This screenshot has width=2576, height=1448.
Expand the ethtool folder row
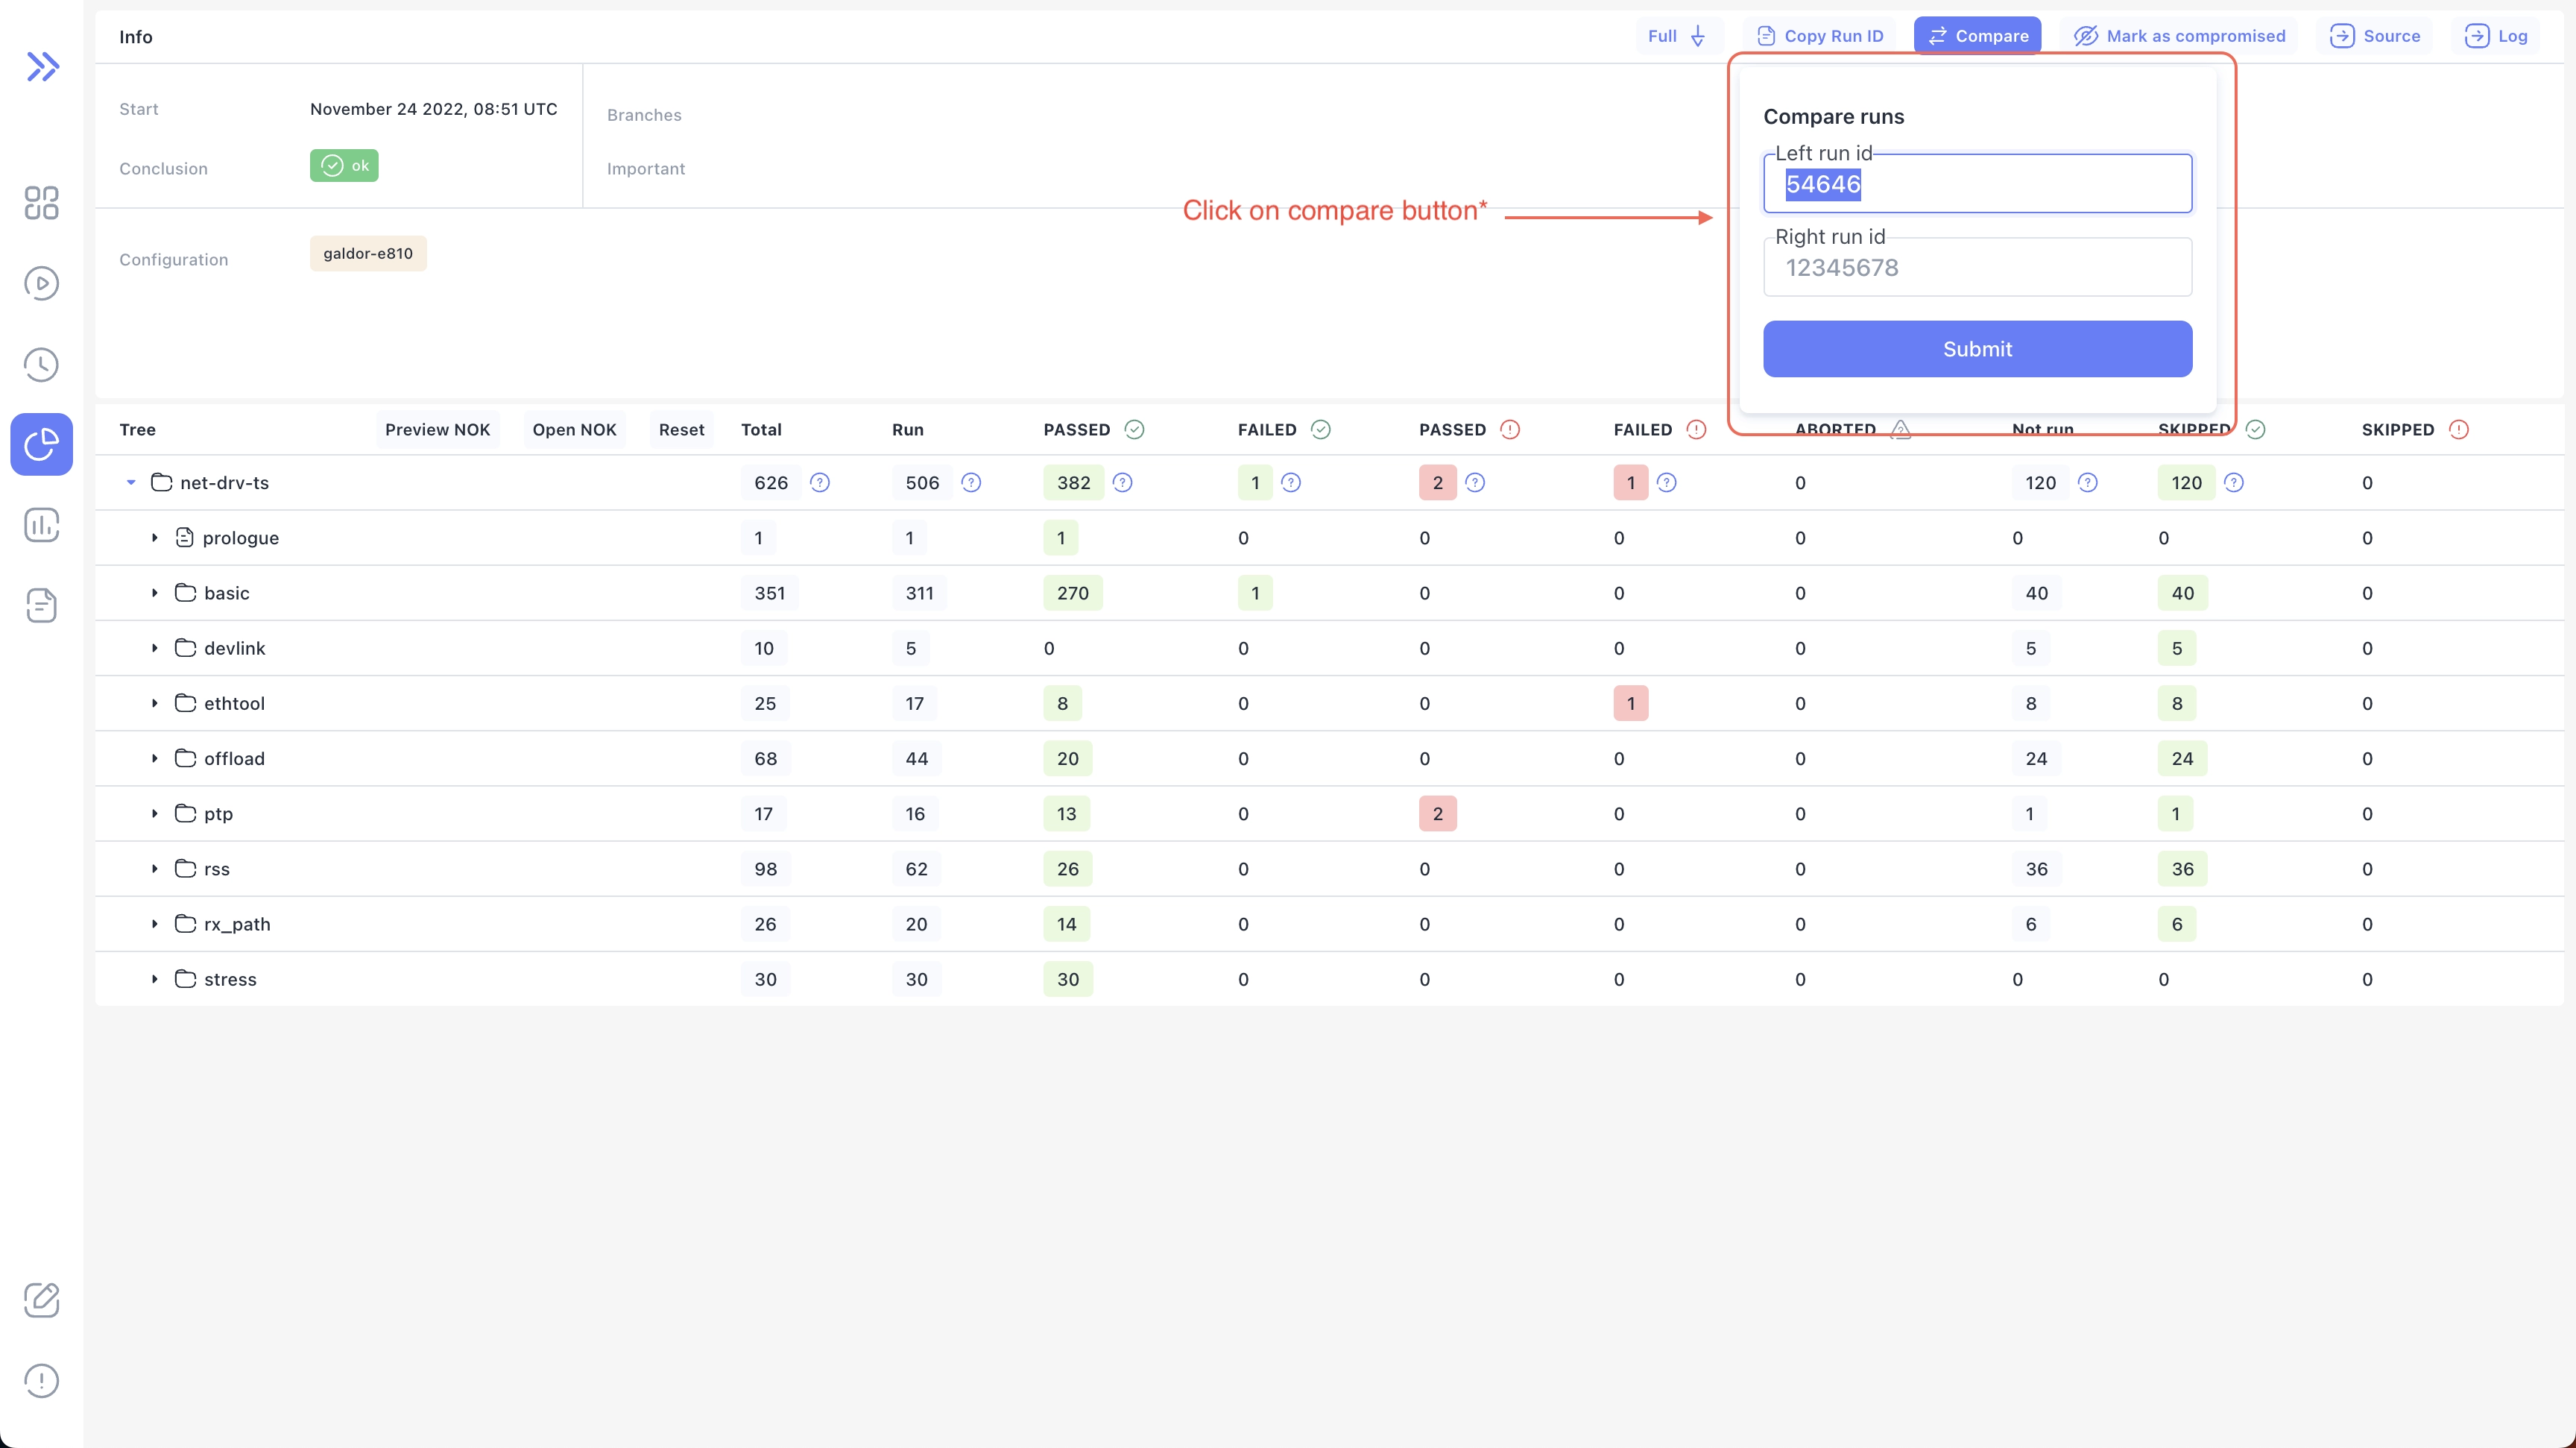(x=155, y=703)
